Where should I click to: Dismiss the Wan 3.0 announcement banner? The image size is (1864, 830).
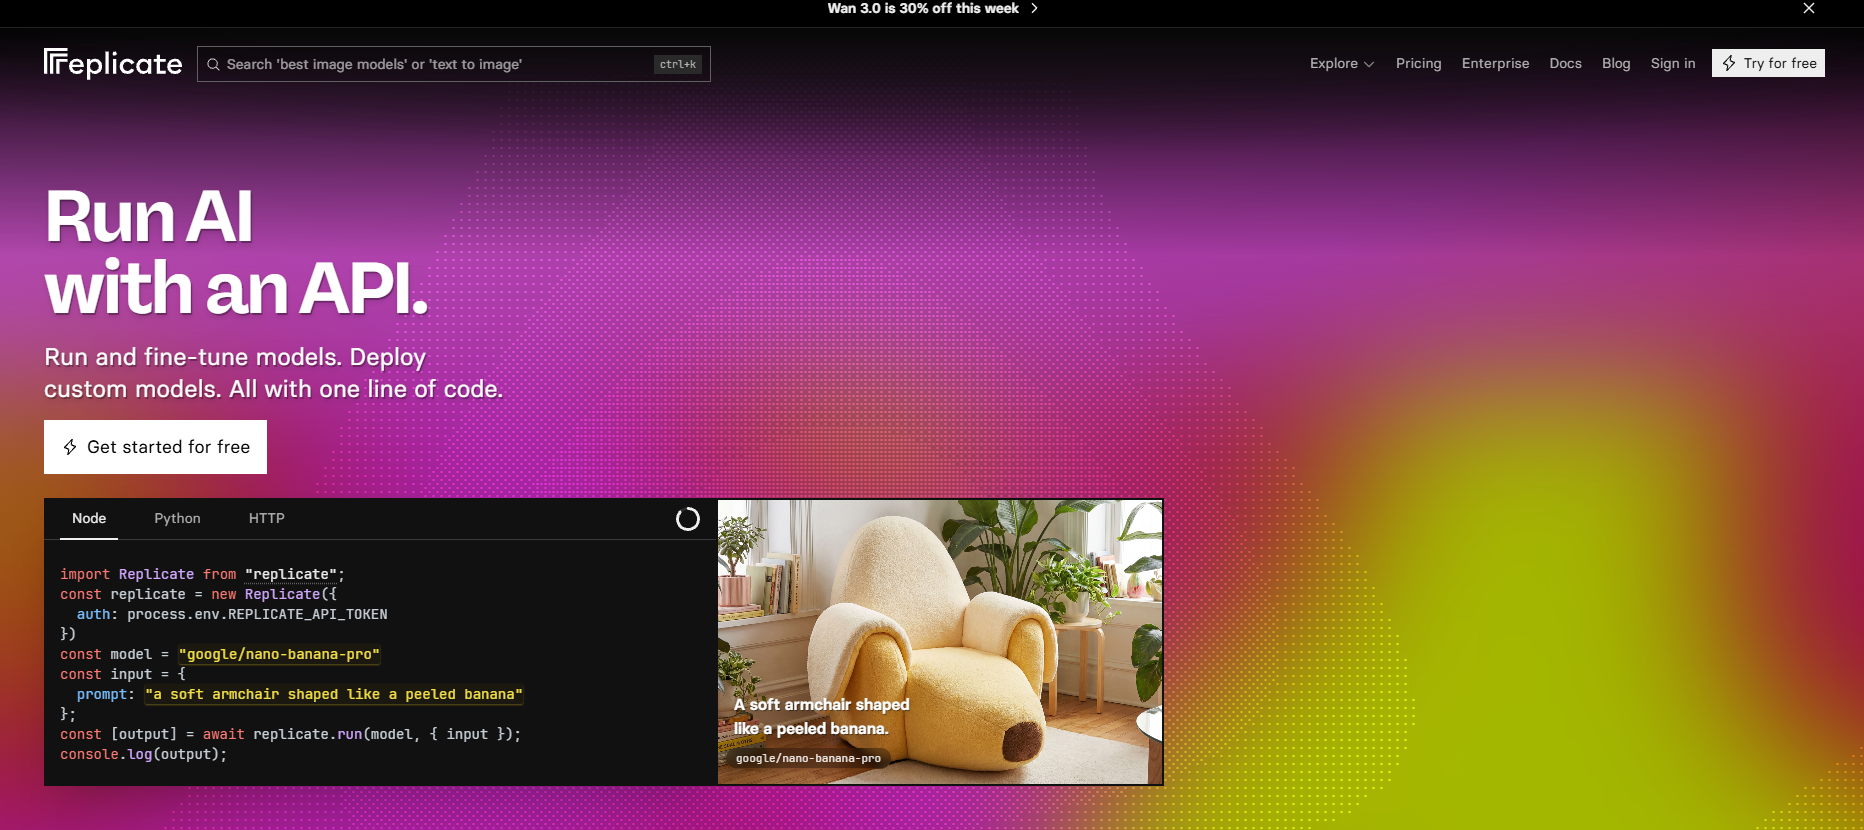point(1809,8)
